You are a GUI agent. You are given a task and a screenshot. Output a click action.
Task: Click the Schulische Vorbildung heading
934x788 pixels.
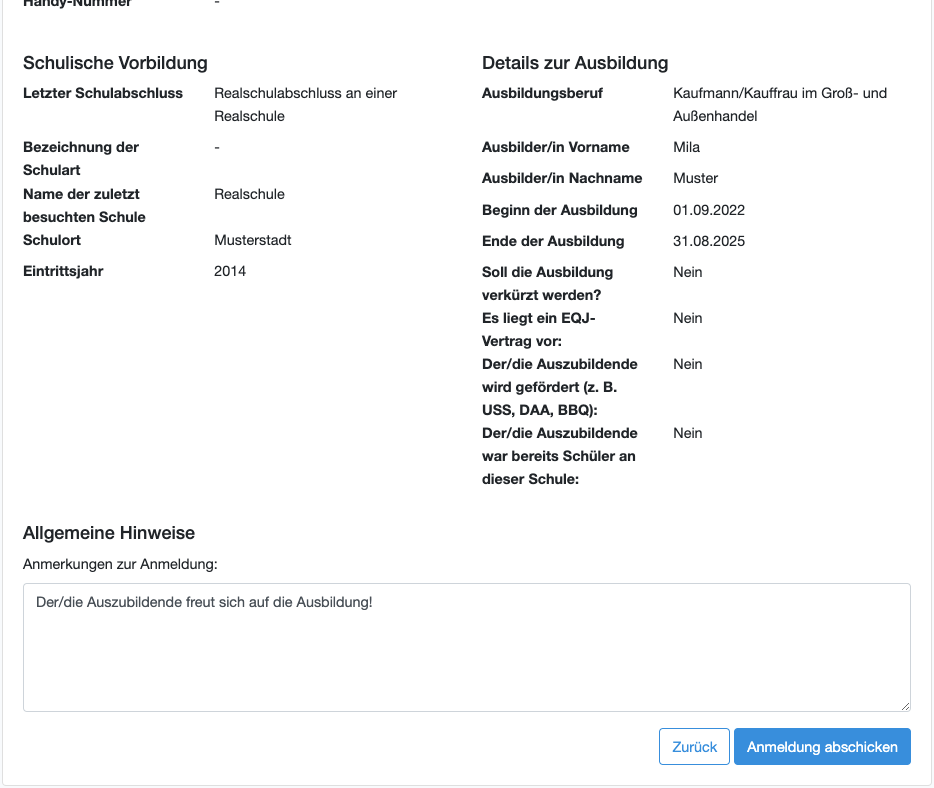coord(115,63)
